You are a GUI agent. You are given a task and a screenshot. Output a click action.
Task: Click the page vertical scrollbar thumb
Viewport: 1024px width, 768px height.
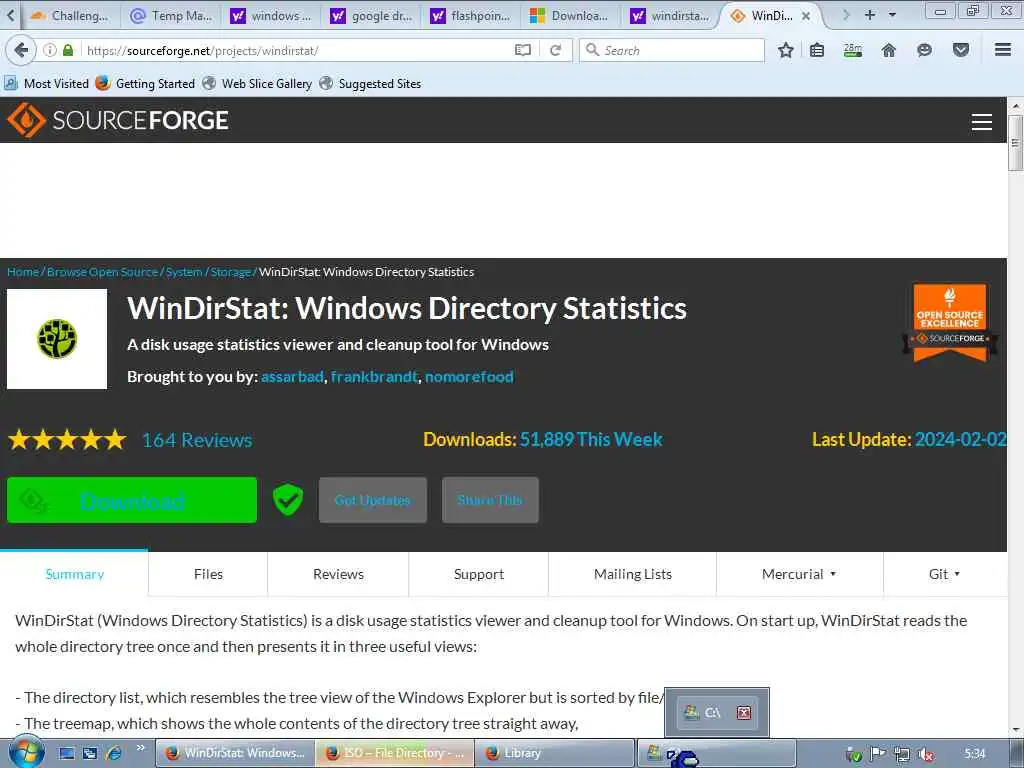click(1015, 144)
